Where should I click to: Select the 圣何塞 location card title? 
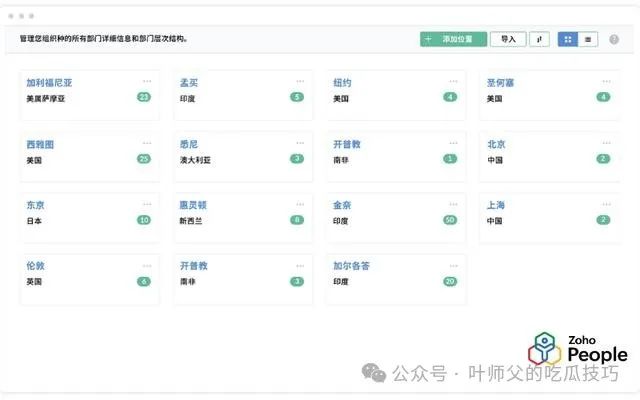coord(500,83)
